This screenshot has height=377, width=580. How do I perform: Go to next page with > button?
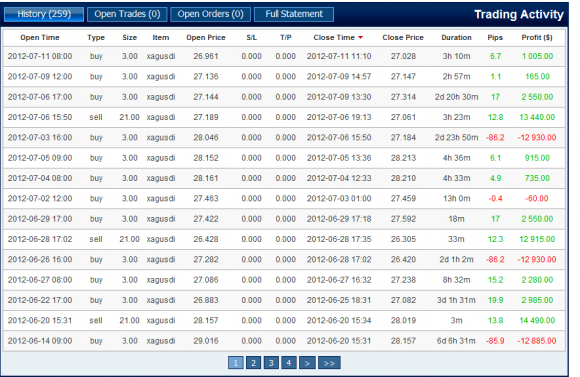coord(307,363)
